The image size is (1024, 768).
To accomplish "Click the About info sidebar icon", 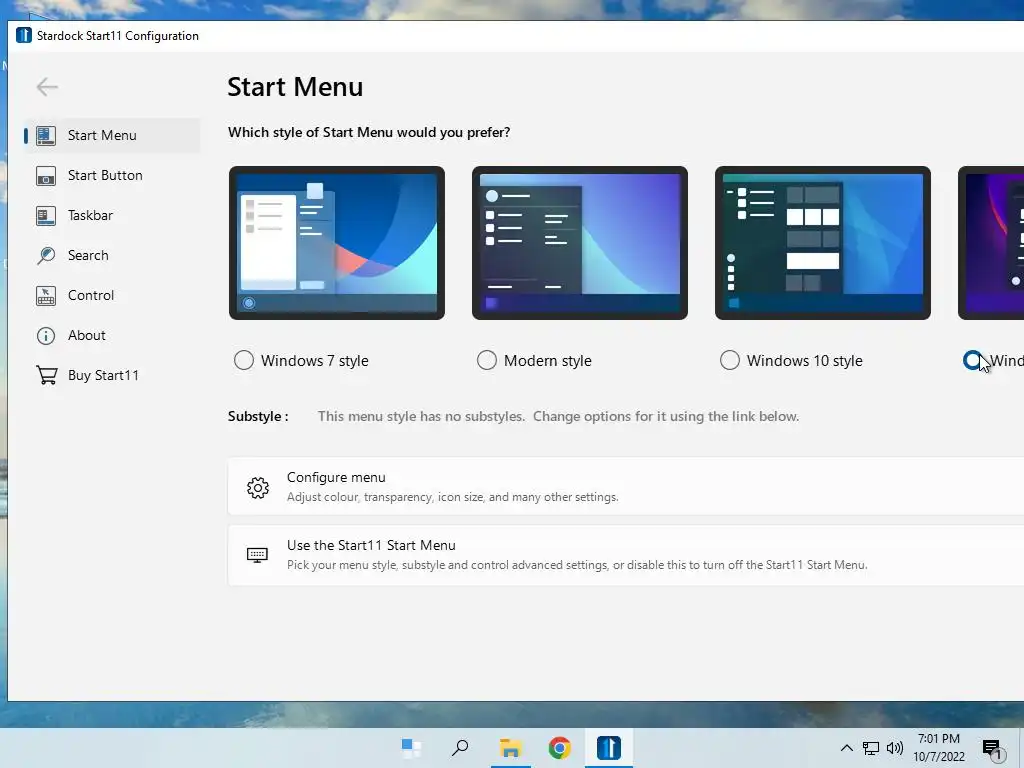I will point(46,336).
